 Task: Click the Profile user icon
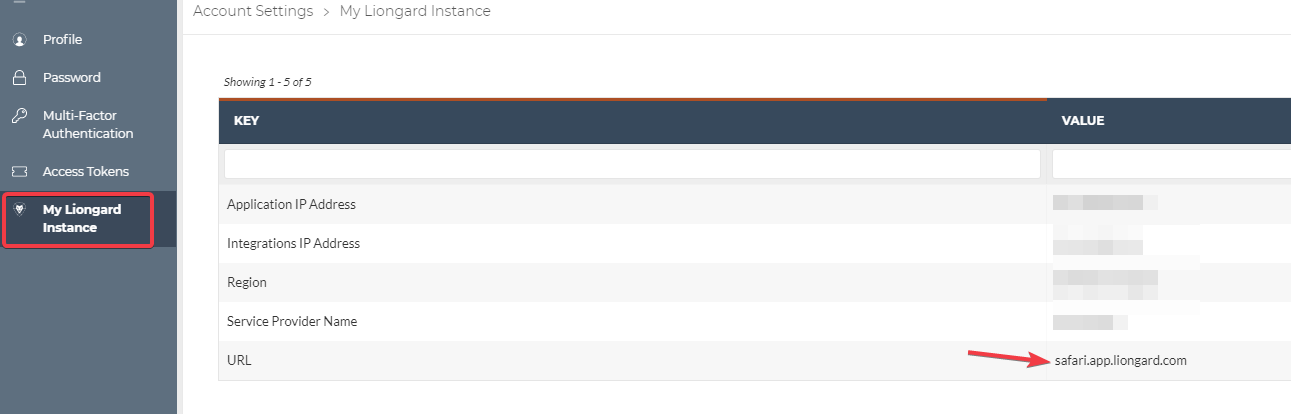(x=19, y=40)
